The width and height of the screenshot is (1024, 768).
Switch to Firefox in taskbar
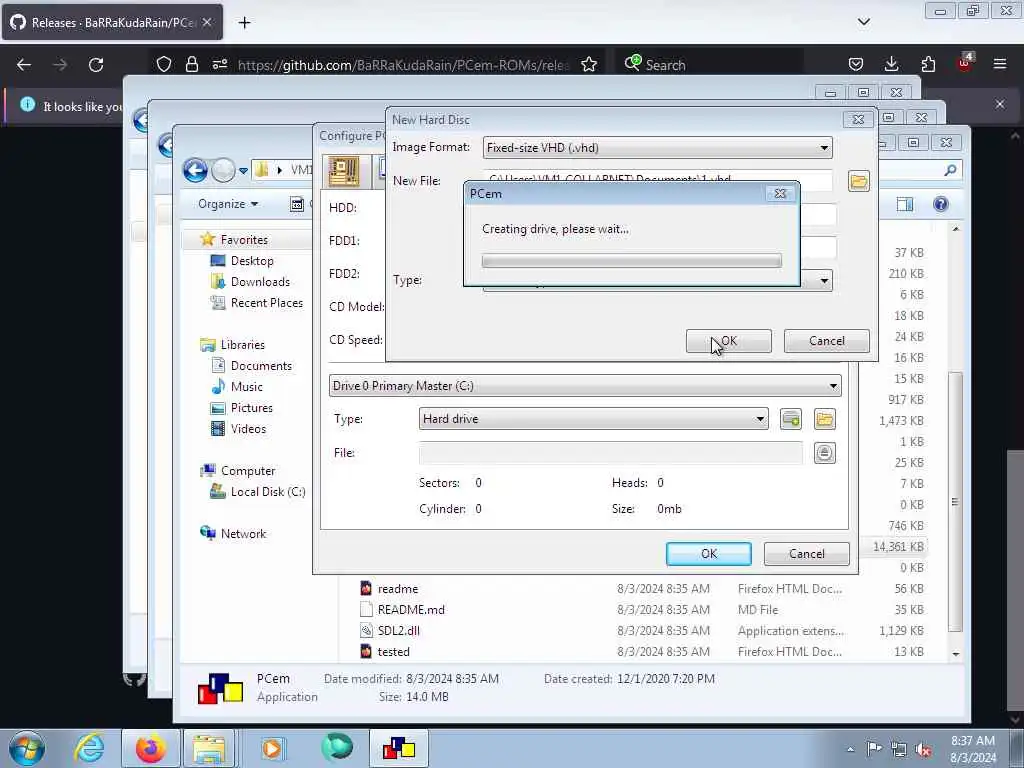[150, 748]
